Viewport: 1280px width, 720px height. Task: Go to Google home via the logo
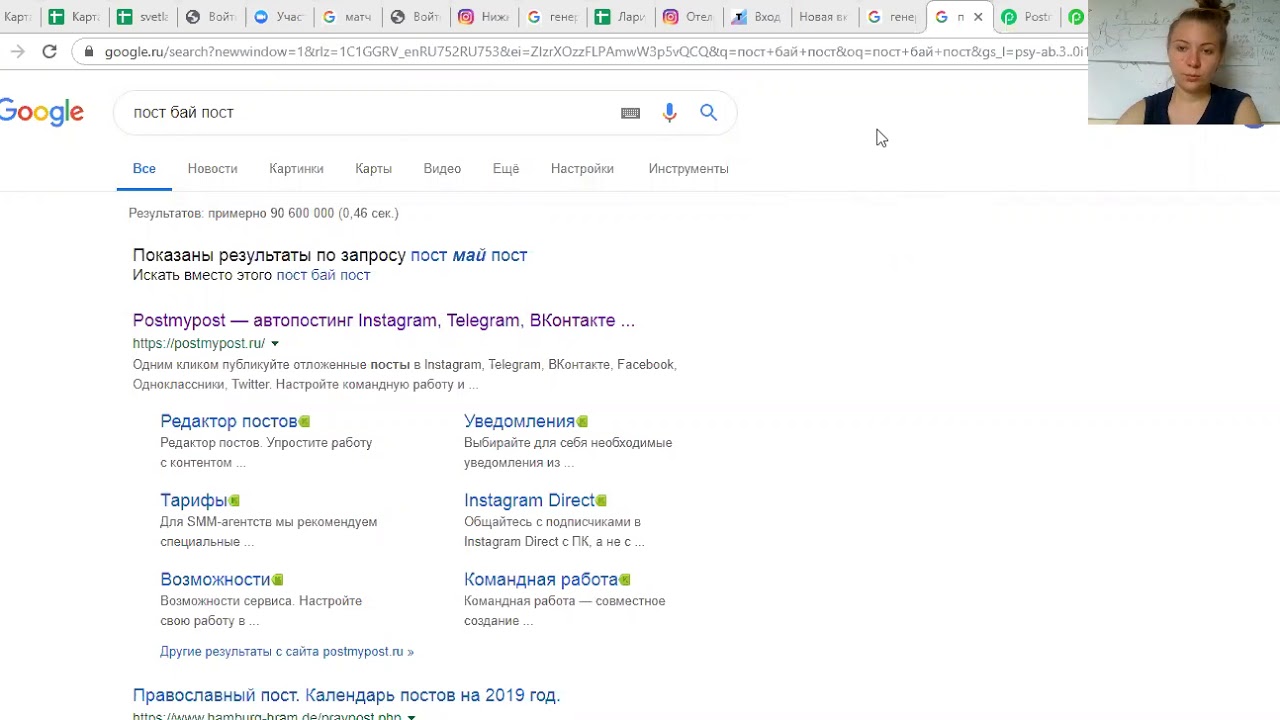[41, 113]
